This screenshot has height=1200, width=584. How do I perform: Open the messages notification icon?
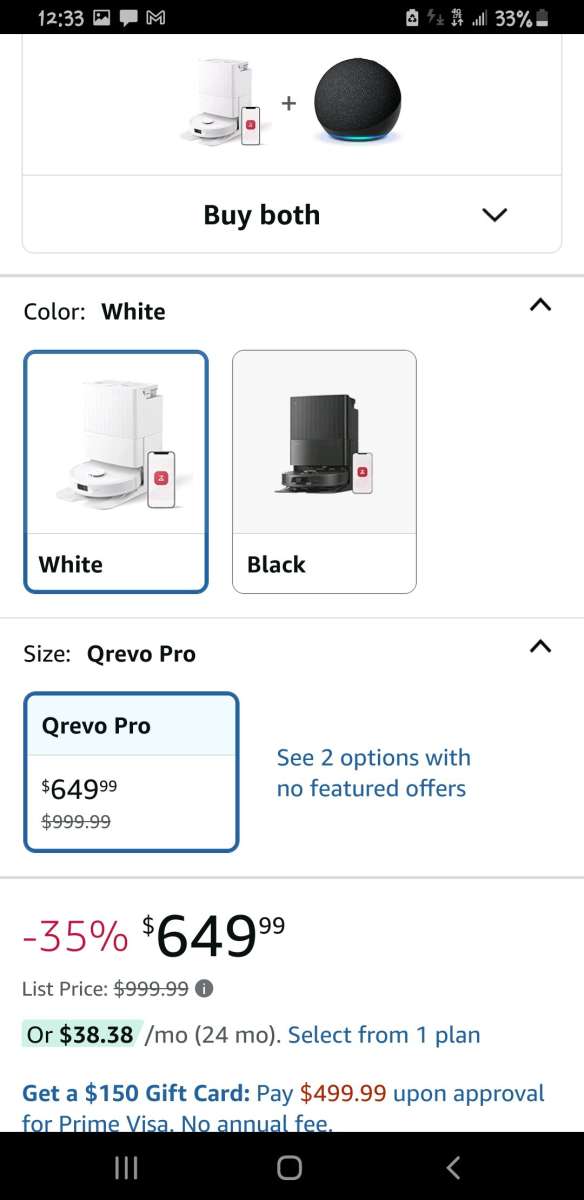[127, 17]
